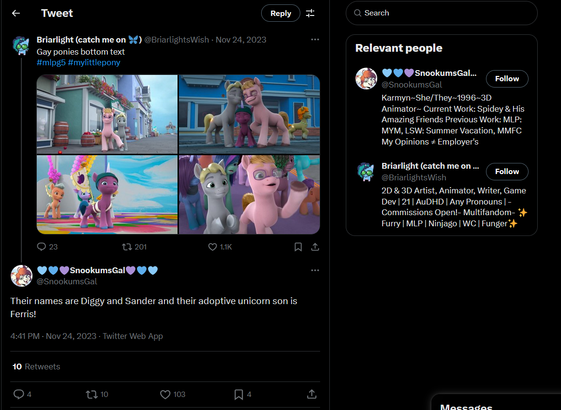Click the reply text mentioning Diggy and Sander
Screen dimensions: 561x410
pos(154,307)
